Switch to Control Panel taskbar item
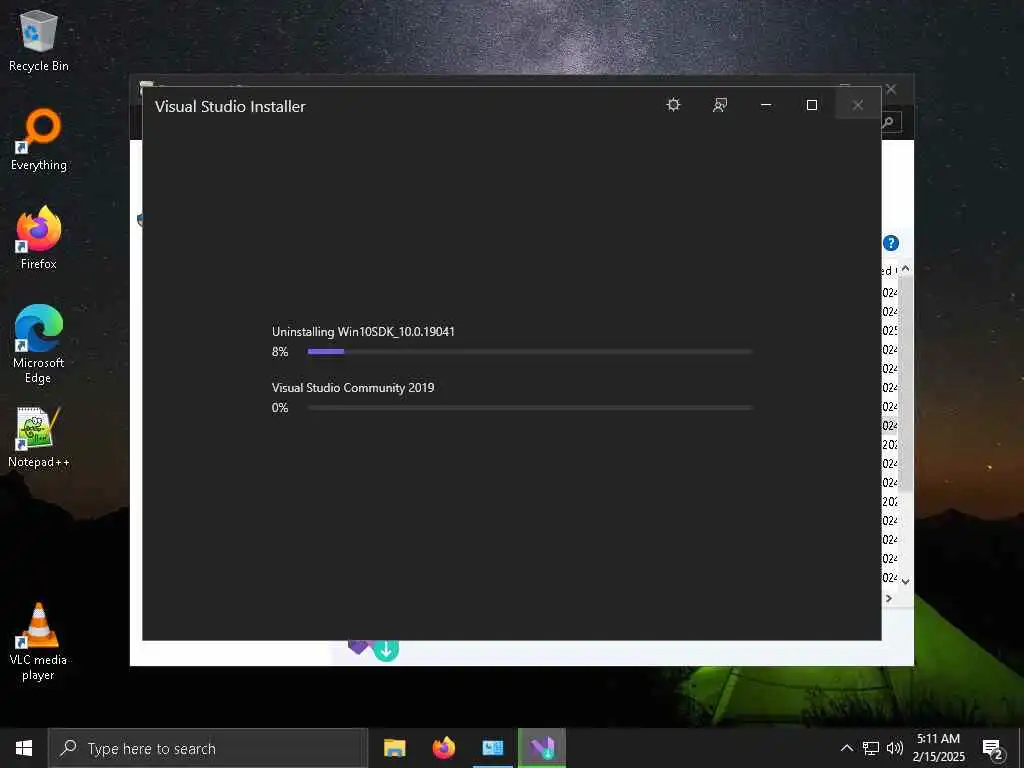1024x768 pixels. click(x=493, y=748)
